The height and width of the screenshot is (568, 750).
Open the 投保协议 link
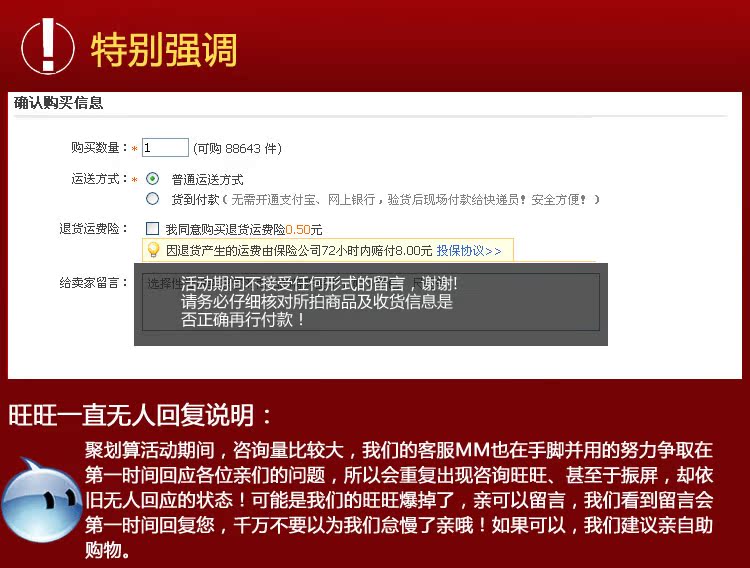pyautogui.click(x=468, y=250)
